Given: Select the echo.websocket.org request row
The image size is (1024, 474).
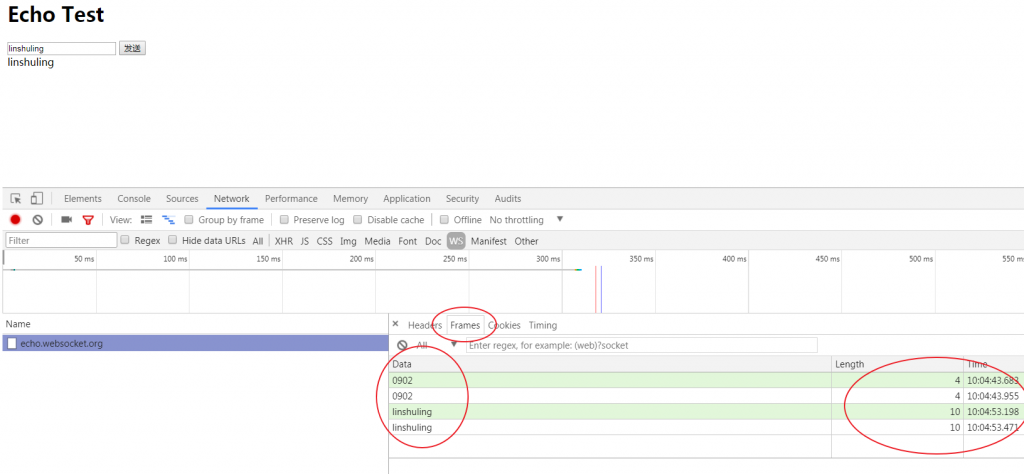Looking at the screenshot, I should pyautogui.click(x=195, y=343).
